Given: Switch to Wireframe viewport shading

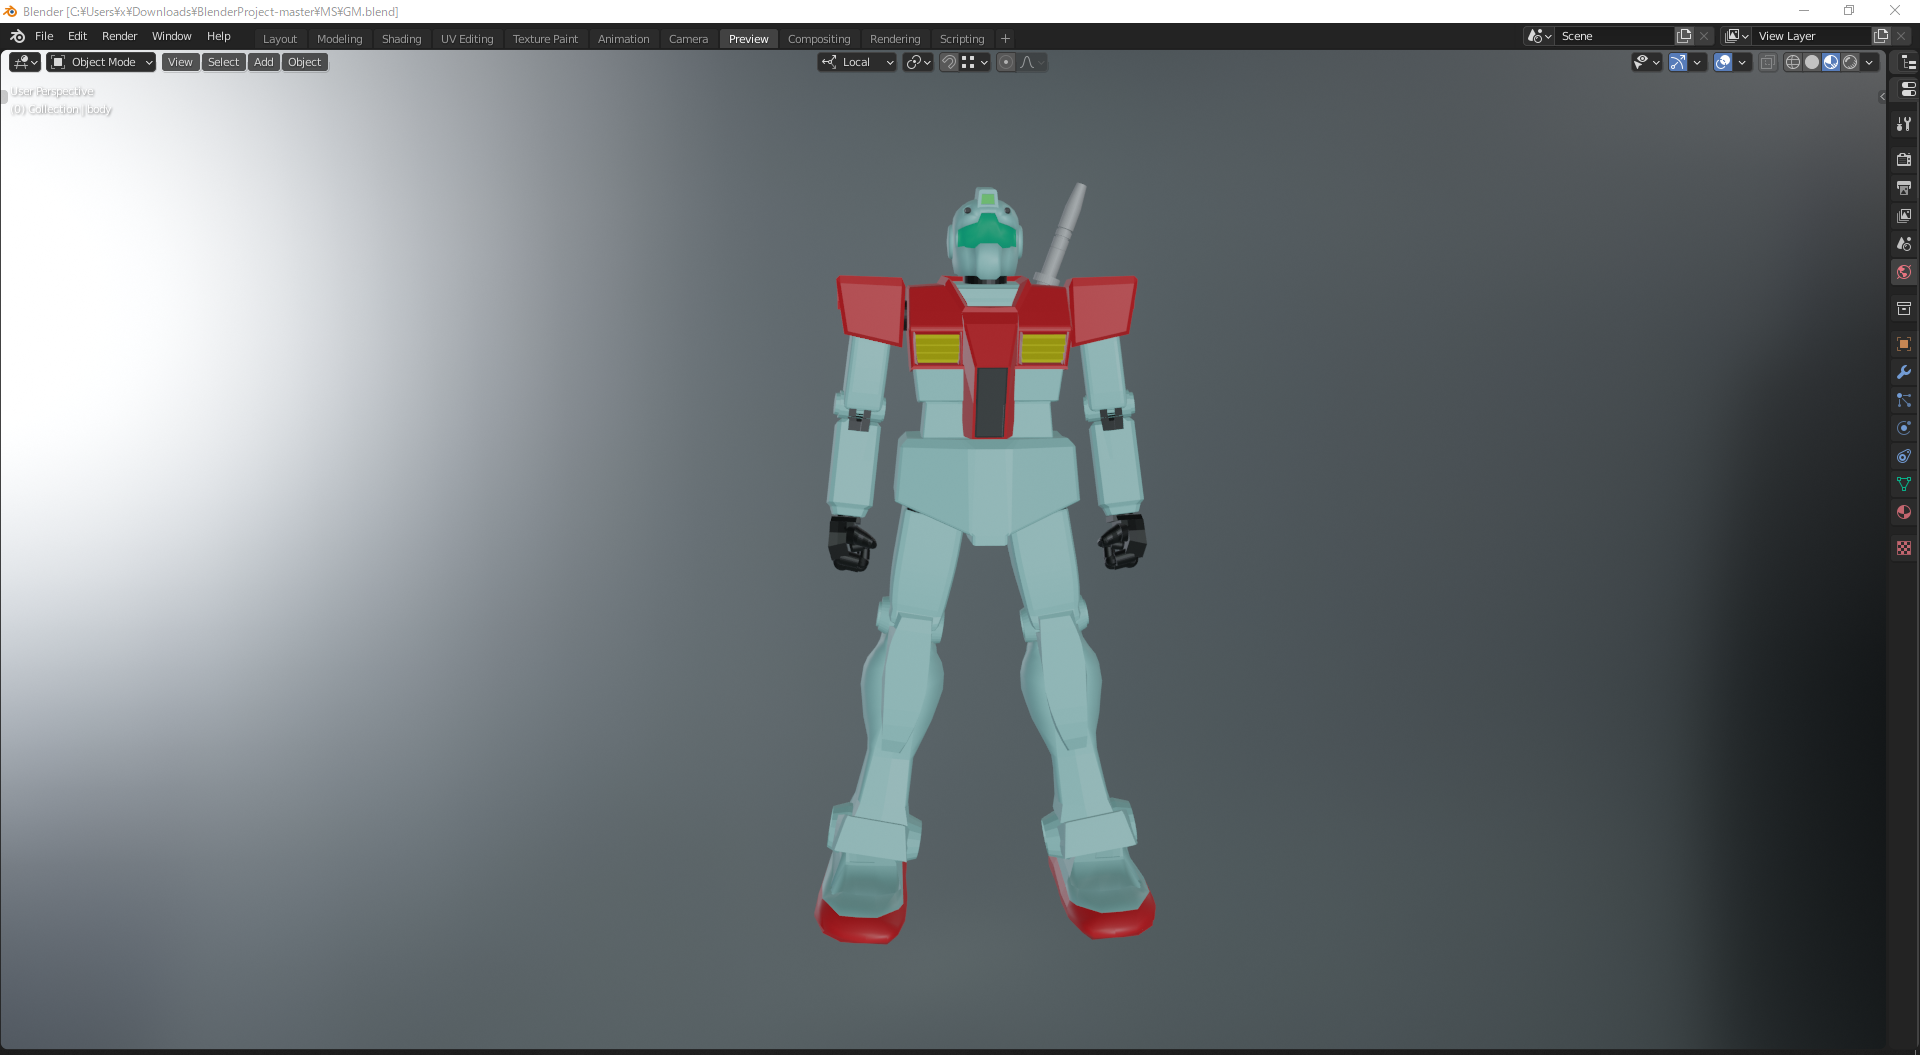Looking at the screenshot, I should pyautogui.click(x=1793, y=62).
